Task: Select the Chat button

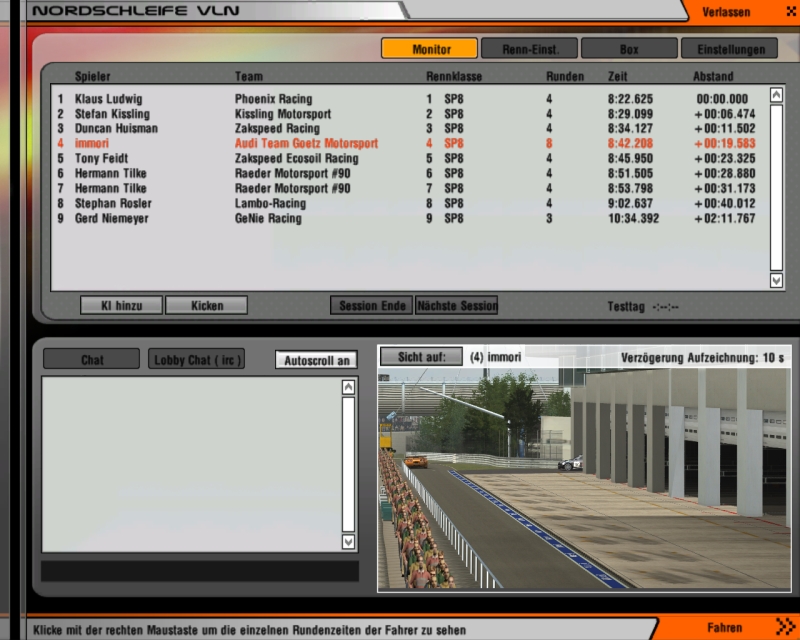Action: click(x=92, y=360)
